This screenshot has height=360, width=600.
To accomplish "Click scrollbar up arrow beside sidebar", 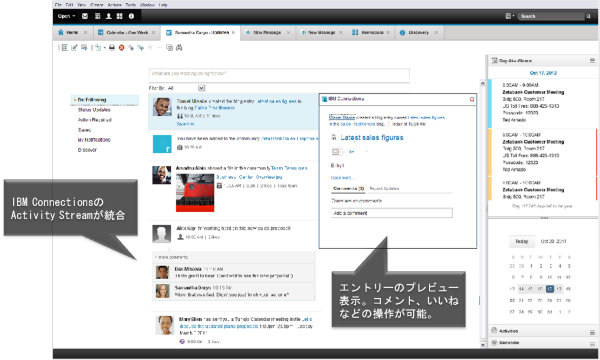I will [x=483, y=83].
